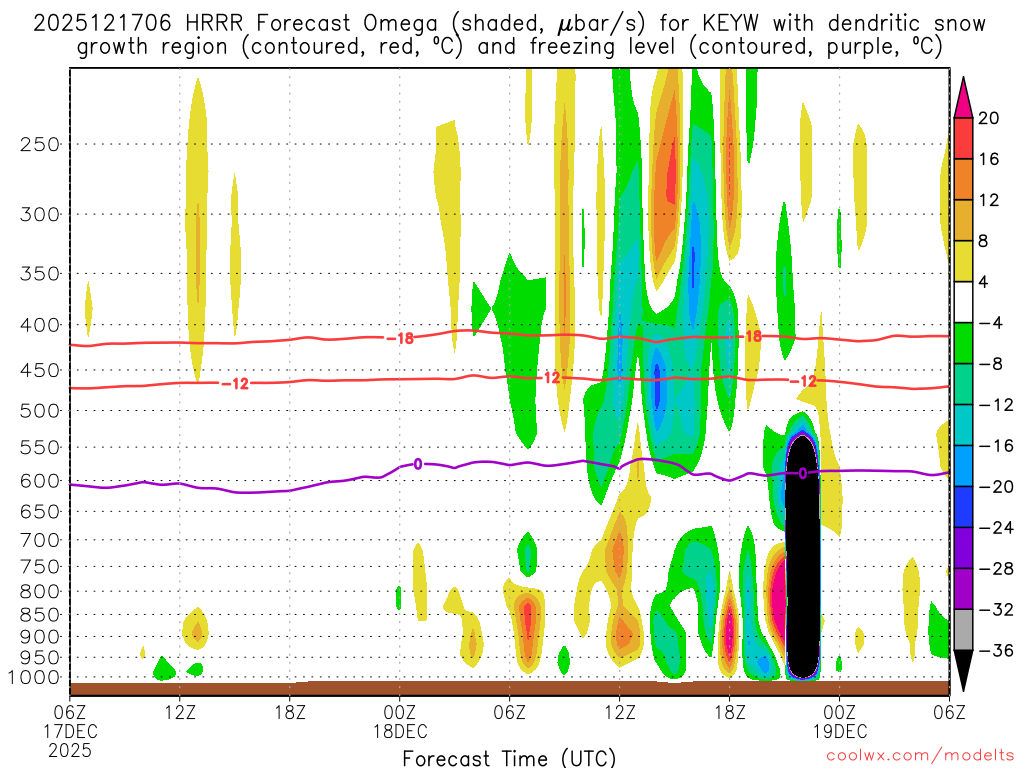Click the colorbar value -36 label
The image size is (1024, 768).
pyautogui.click(x=996, y=650)
